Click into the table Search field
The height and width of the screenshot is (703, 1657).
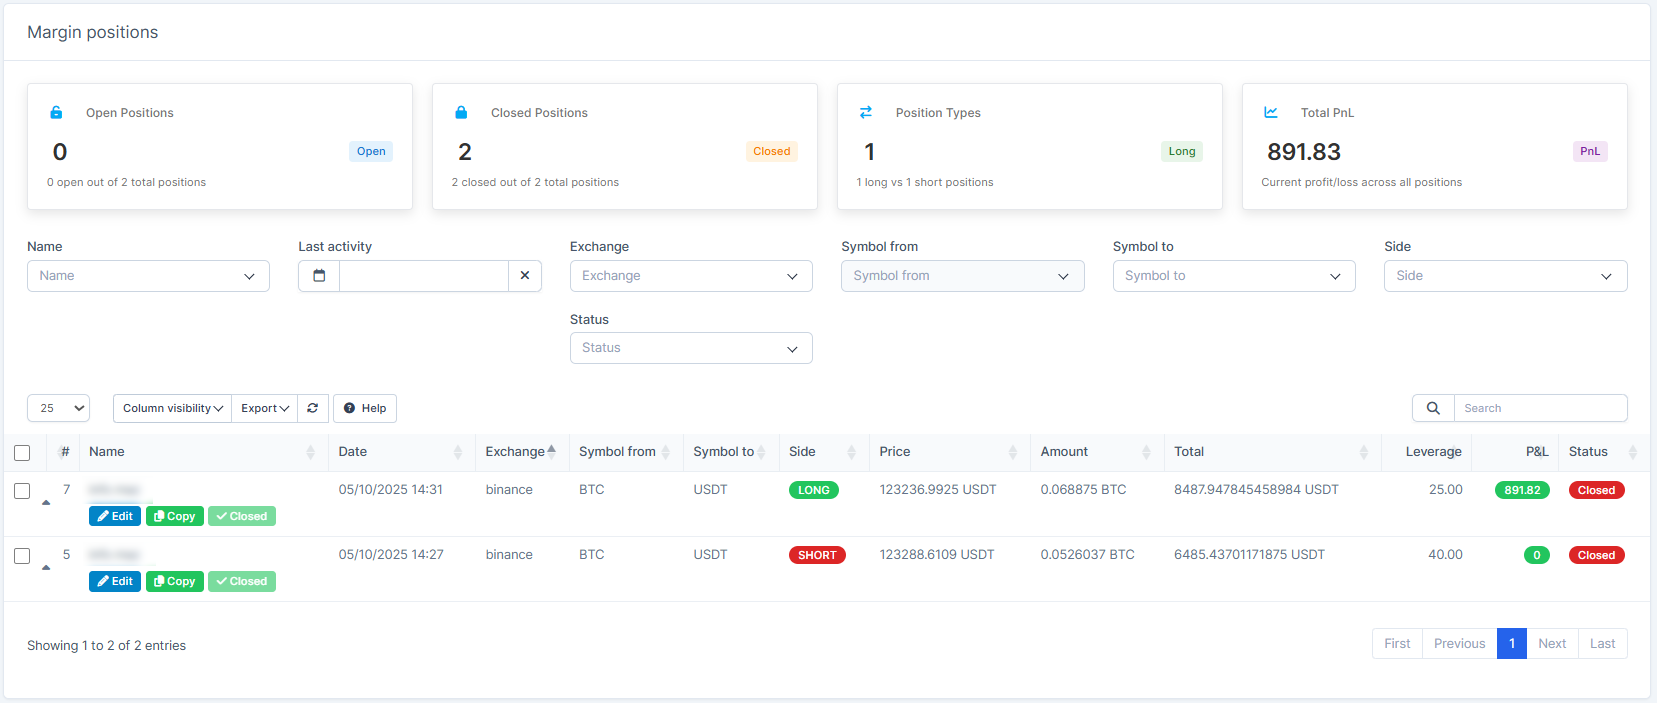tap(1540, 408)
